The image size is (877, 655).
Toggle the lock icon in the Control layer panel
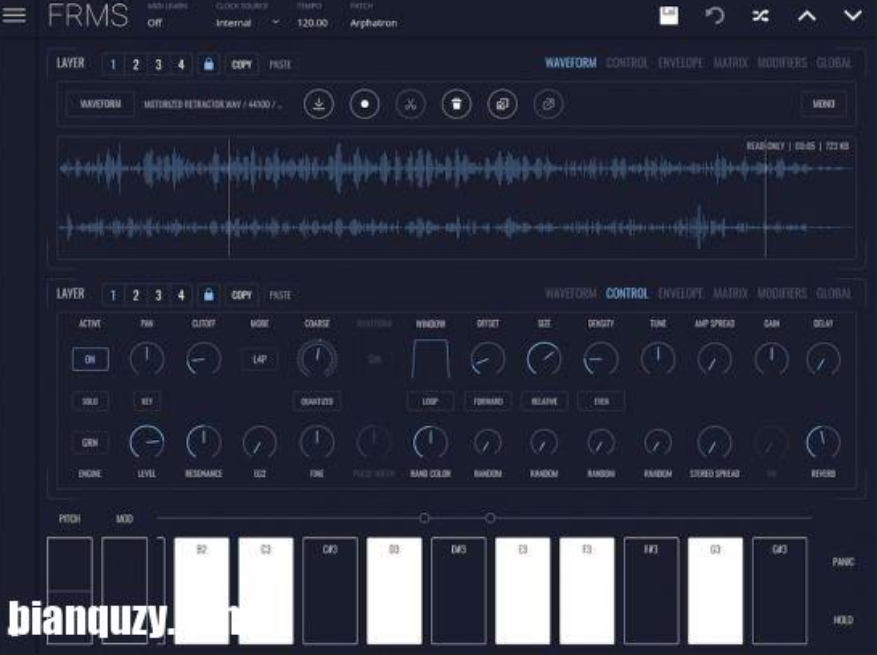(209, 295)
